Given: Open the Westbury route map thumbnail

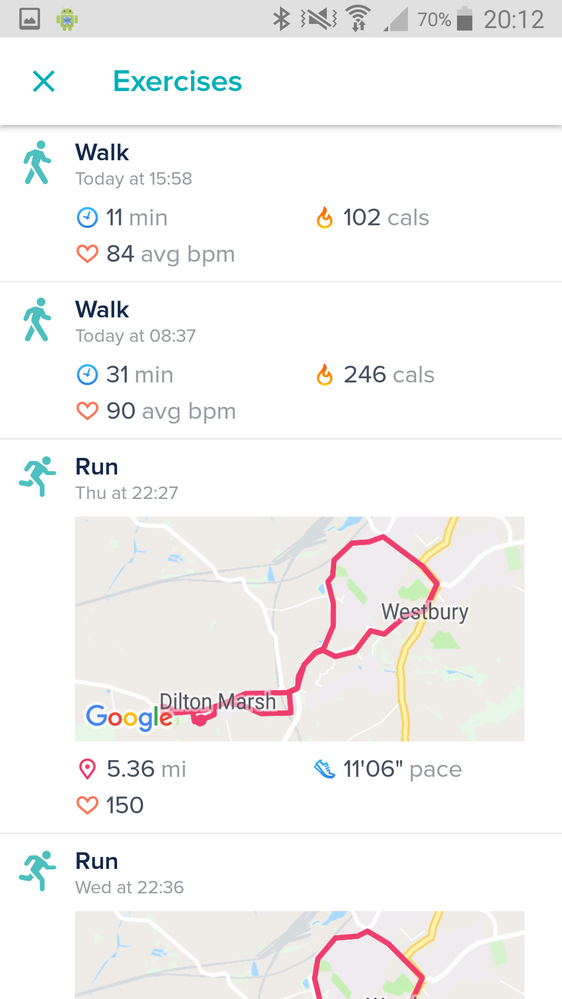Looking at the screenshot, I should [x=299, y=628].
